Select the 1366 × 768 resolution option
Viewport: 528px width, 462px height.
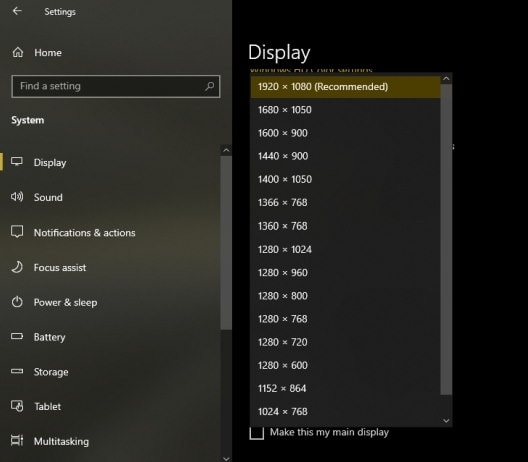click(345, 202)
